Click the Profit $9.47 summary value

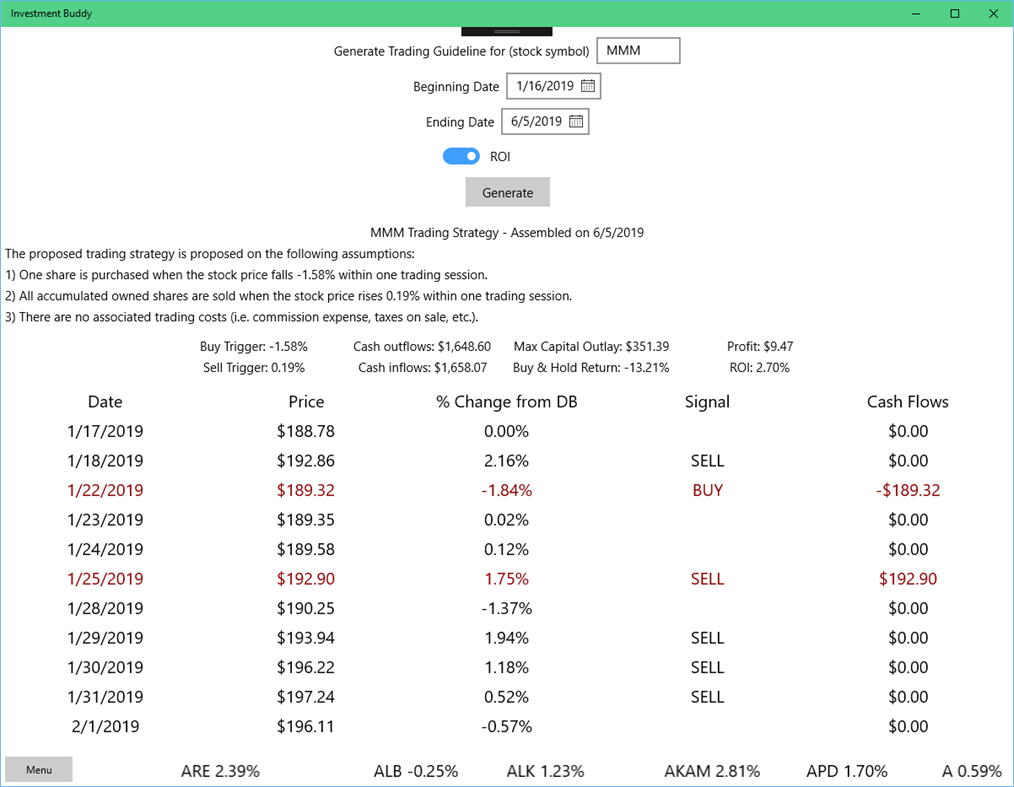click(760, 347)
